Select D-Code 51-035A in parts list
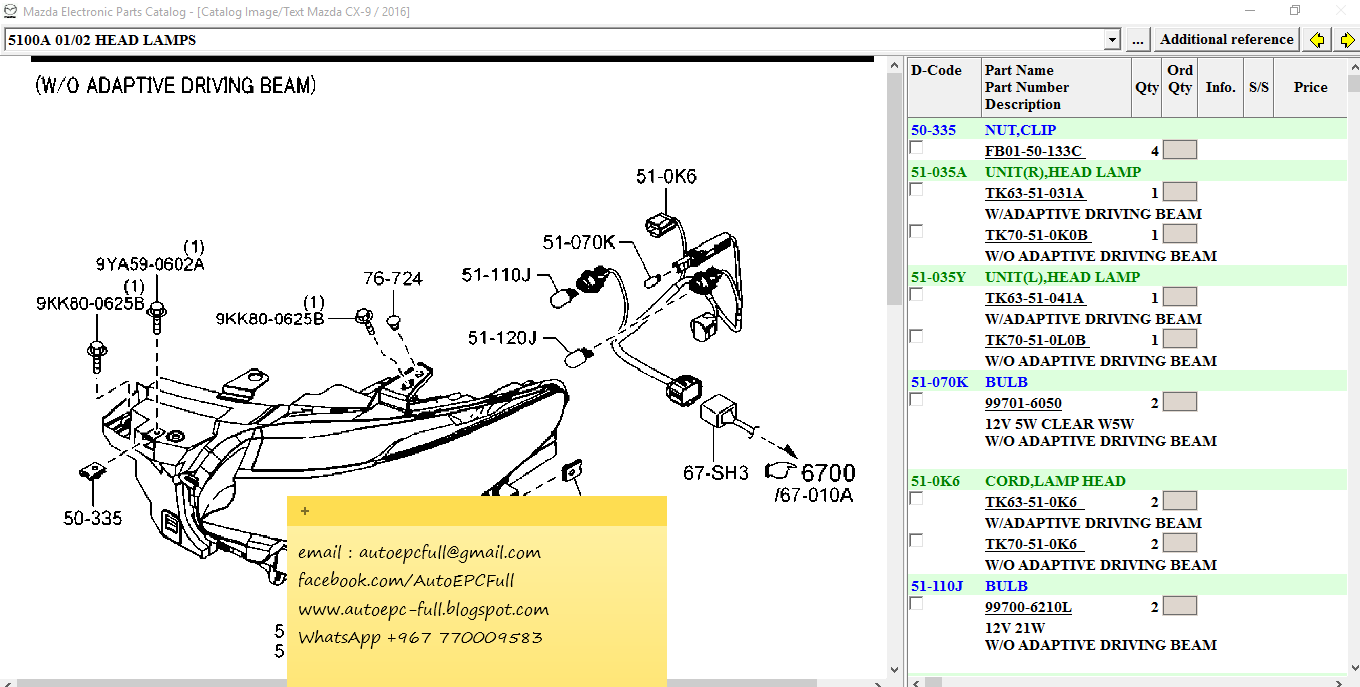Viewport: 1360px width, 687px height. (x=938, y=172)
